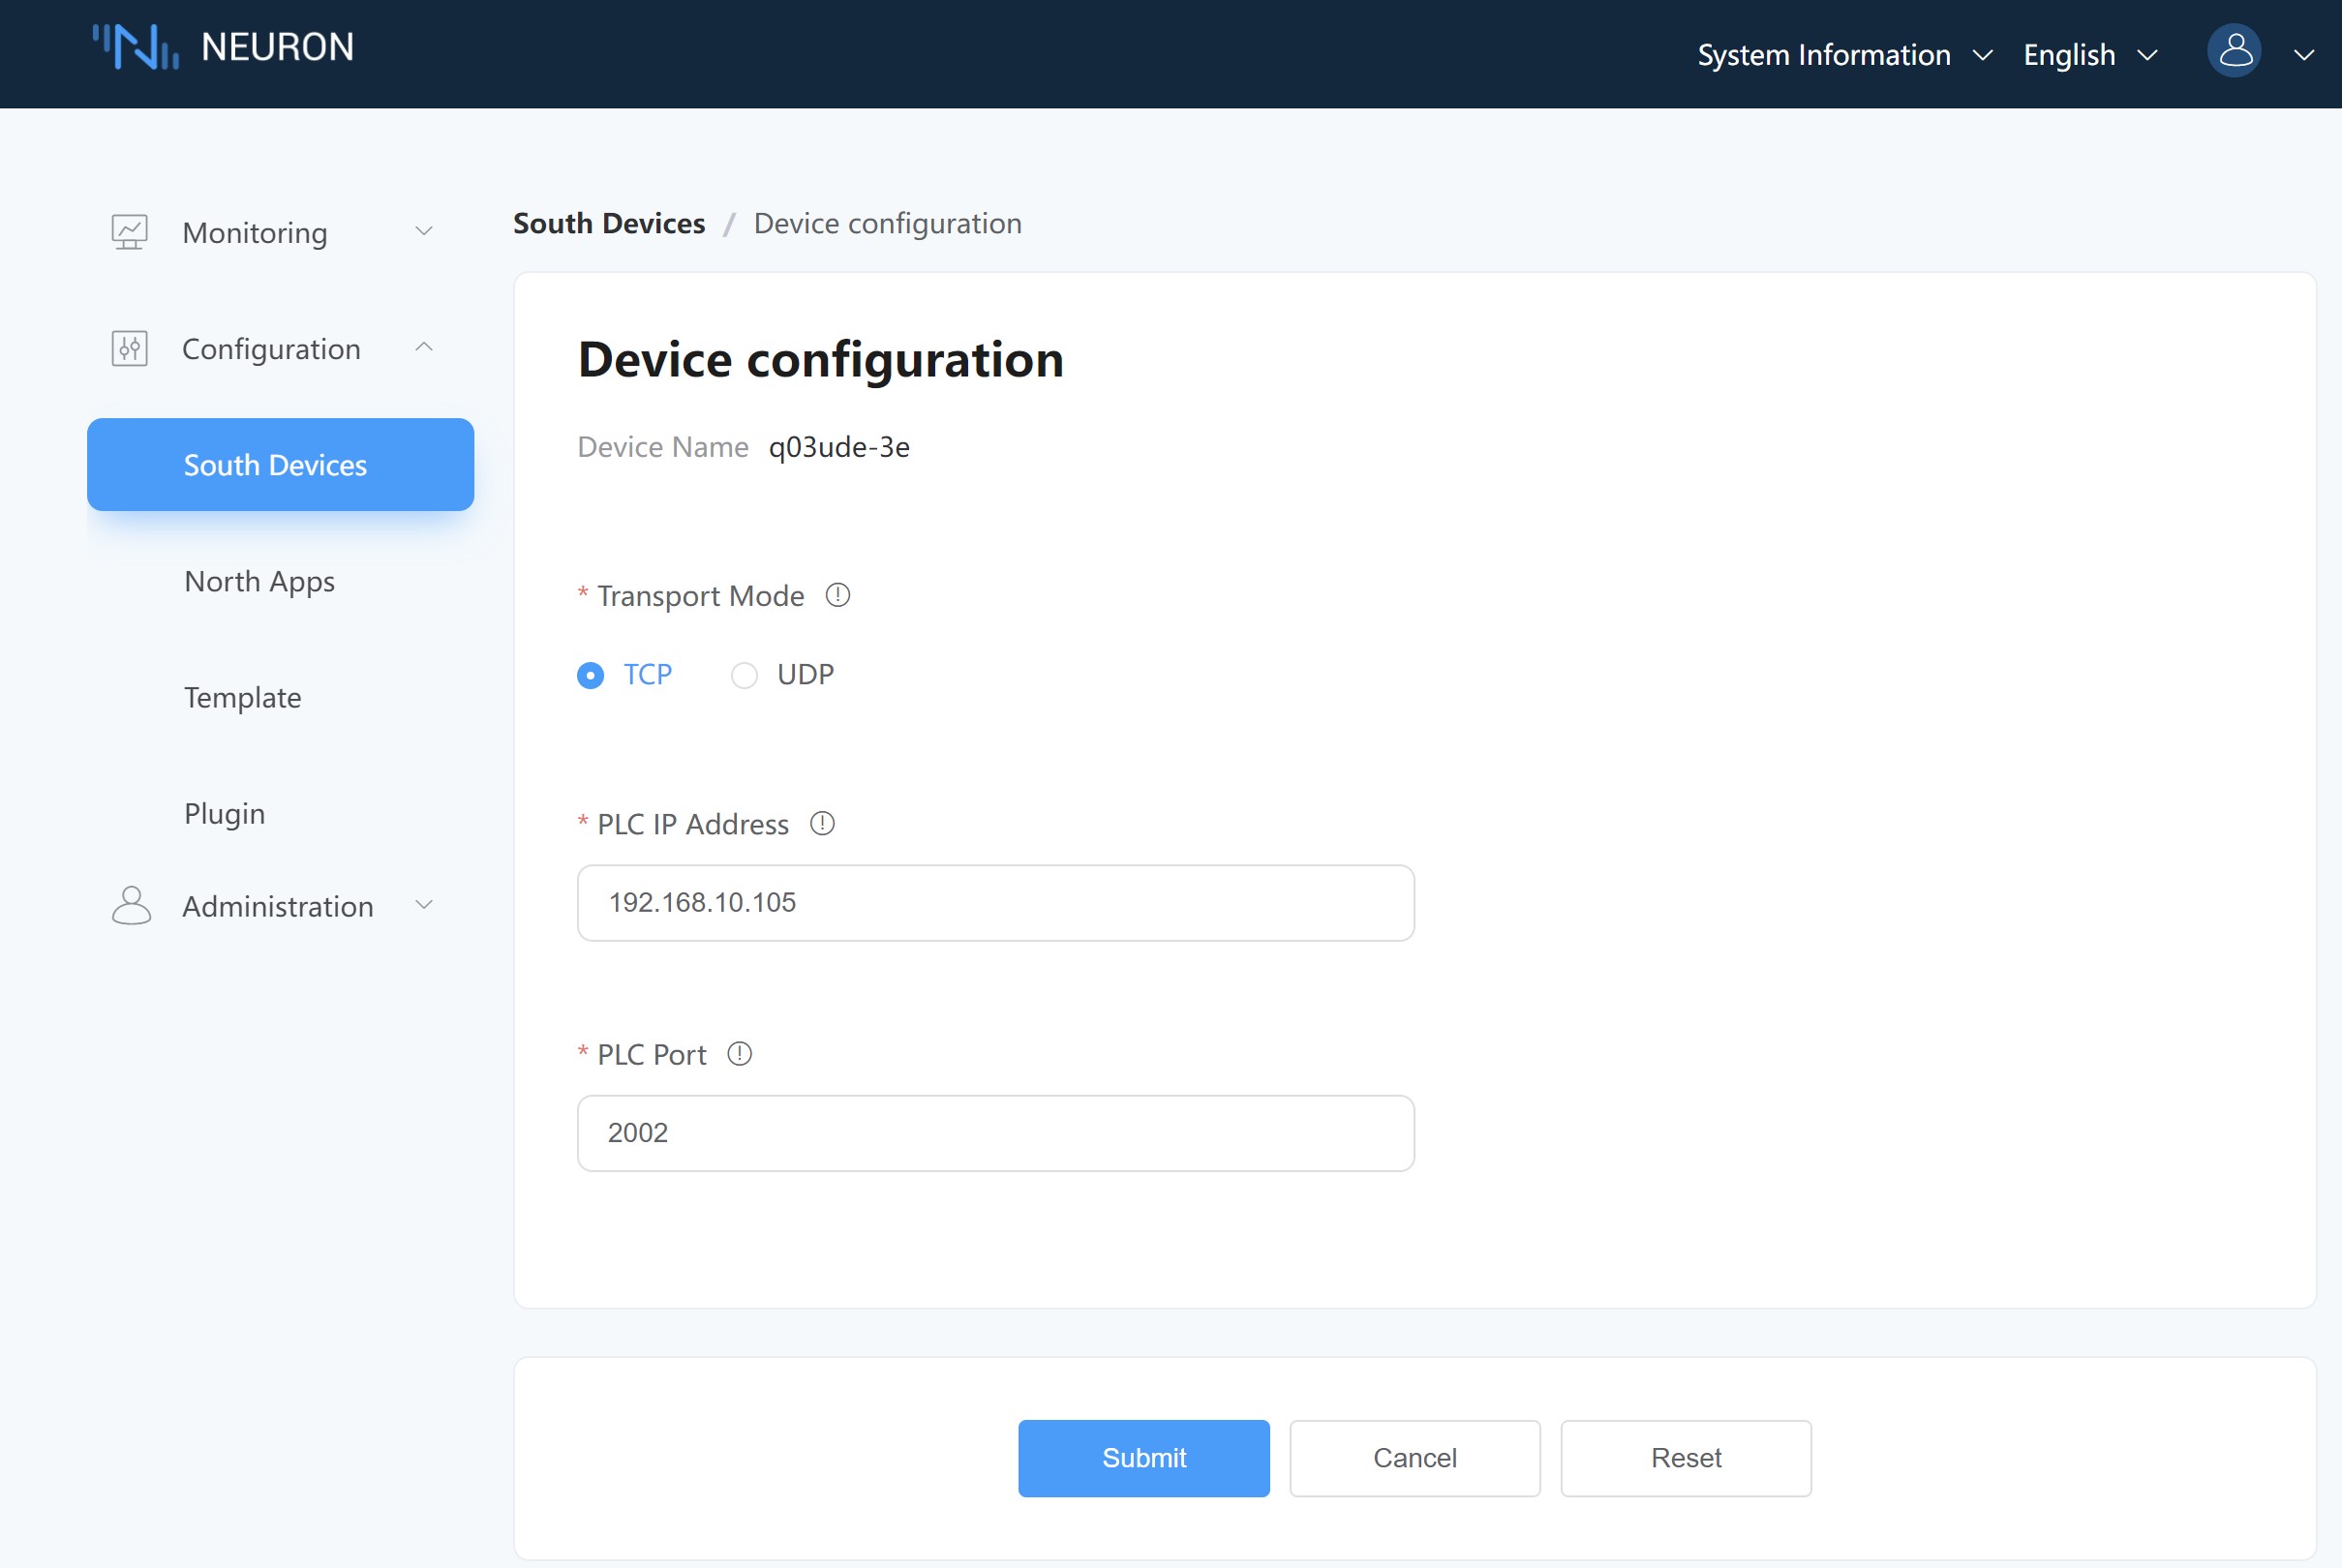Image resolution: width=2342 pixels, height=1568 pixels.
Task: Click the Monitoring chart icon
Action: [129, 232]
